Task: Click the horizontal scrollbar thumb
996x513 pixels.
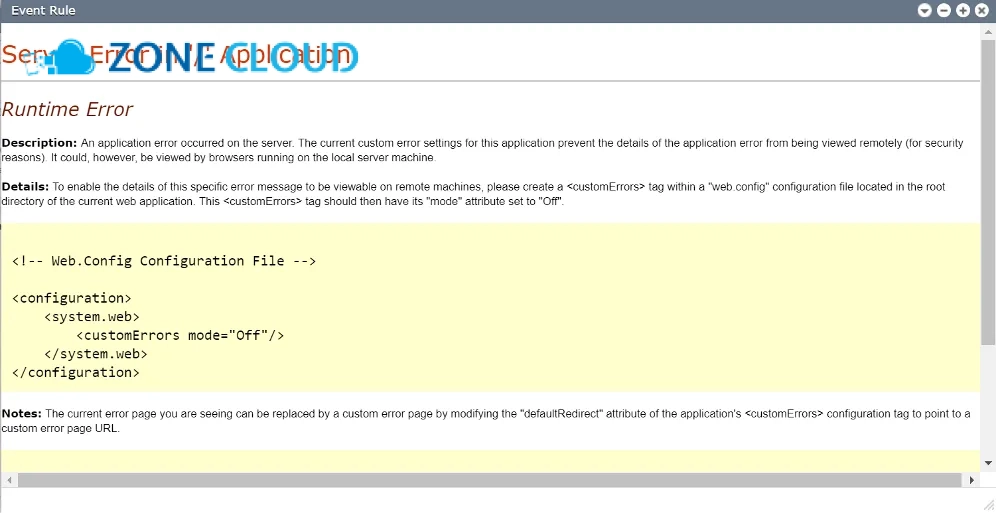Action: 489,481
